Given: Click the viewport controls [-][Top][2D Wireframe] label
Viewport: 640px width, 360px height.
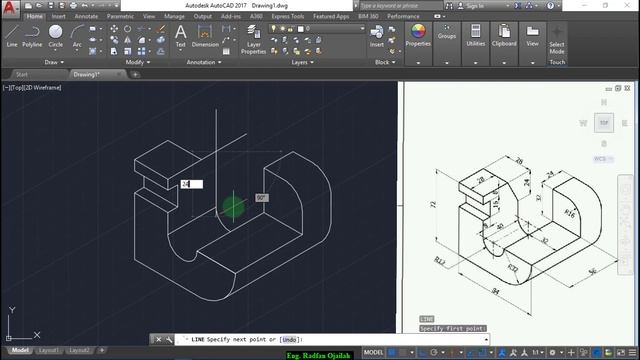Looking at the screenshot, I should click(x=32, y=87).
